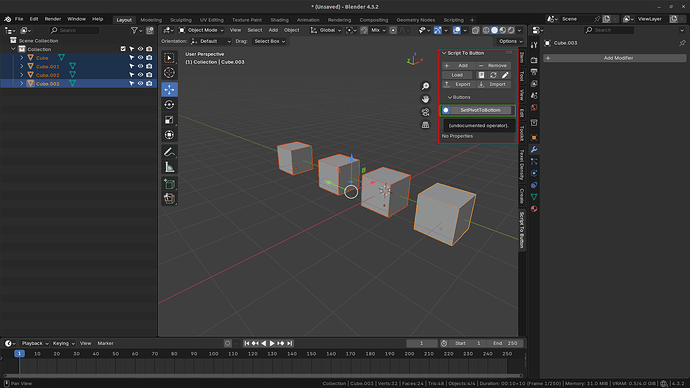
Task: Open the File menu
Action: click(x=19, y=19)
